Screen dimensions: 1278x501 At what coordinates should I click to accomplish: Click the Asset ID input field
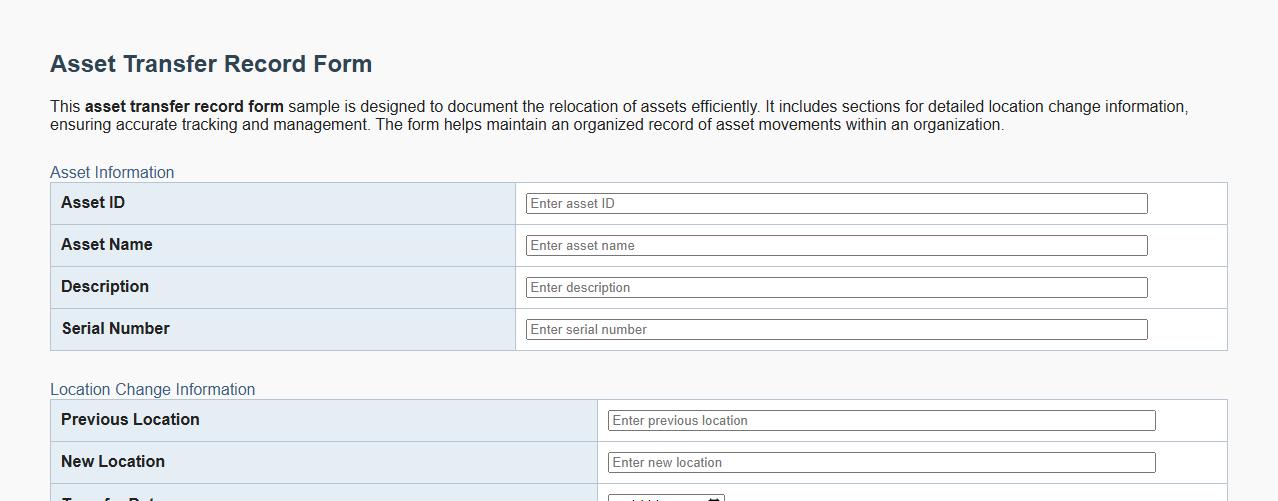(836, 203)
